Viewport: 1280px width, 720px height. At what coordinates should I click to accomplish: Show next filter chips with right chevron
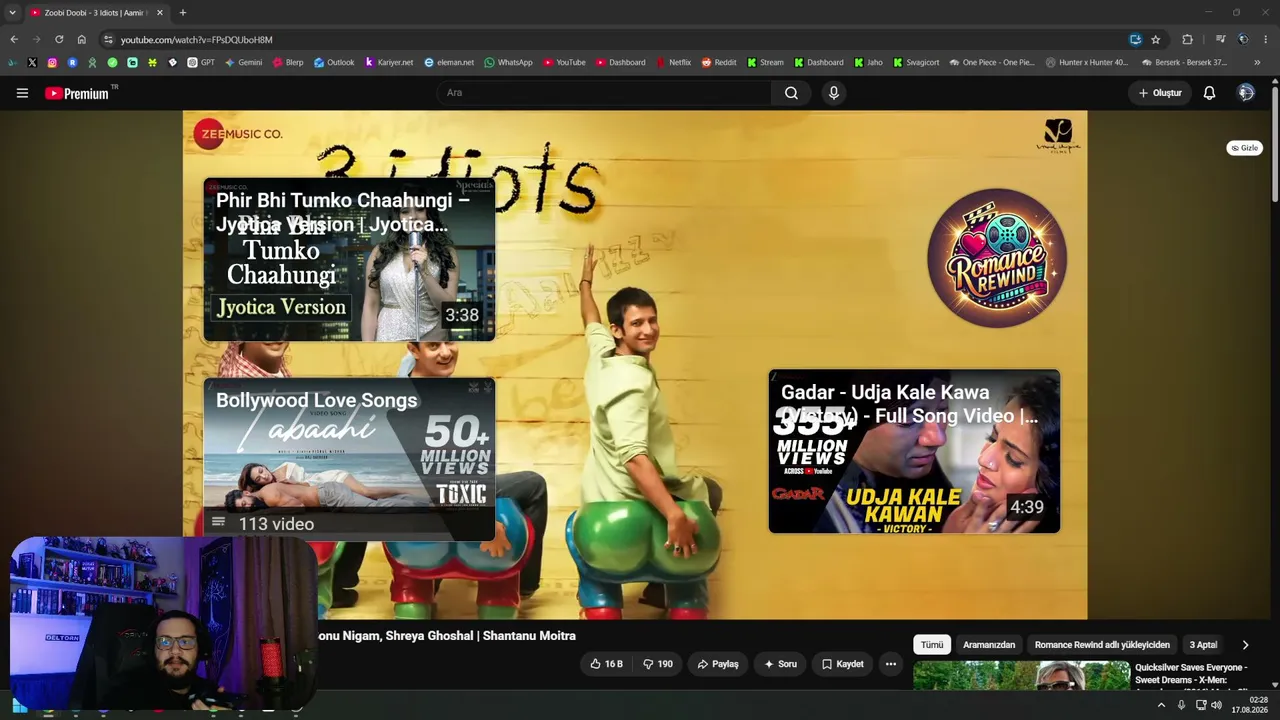point(1245,645)
